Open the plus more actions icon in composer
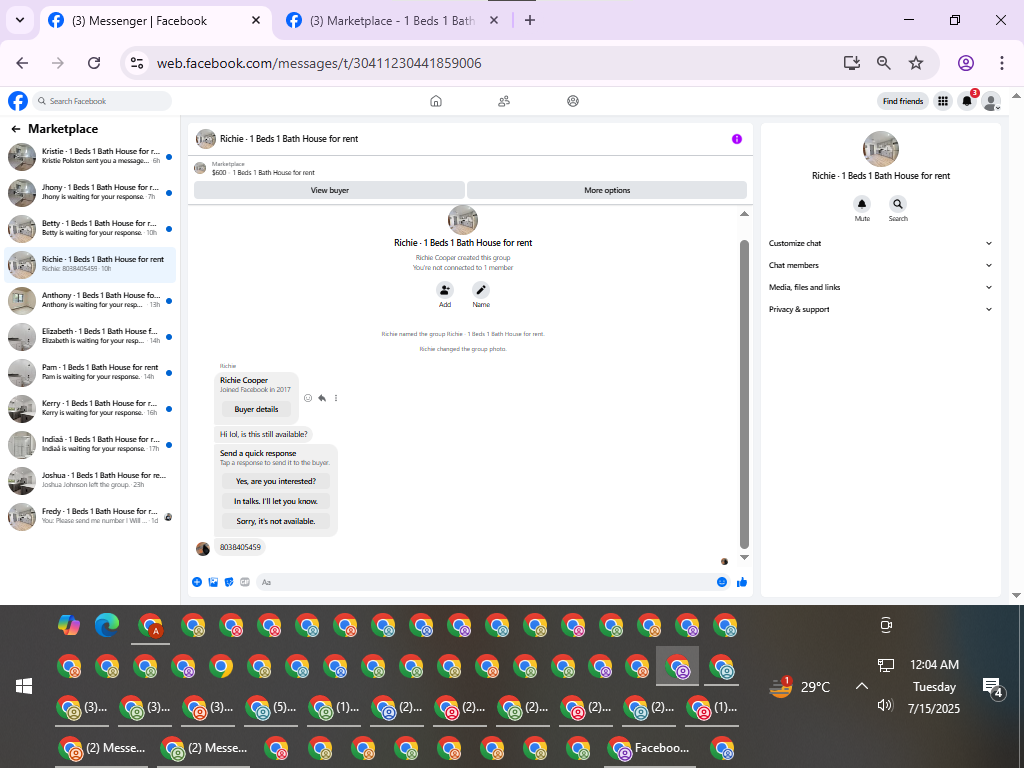 click(x=197, y=582)
